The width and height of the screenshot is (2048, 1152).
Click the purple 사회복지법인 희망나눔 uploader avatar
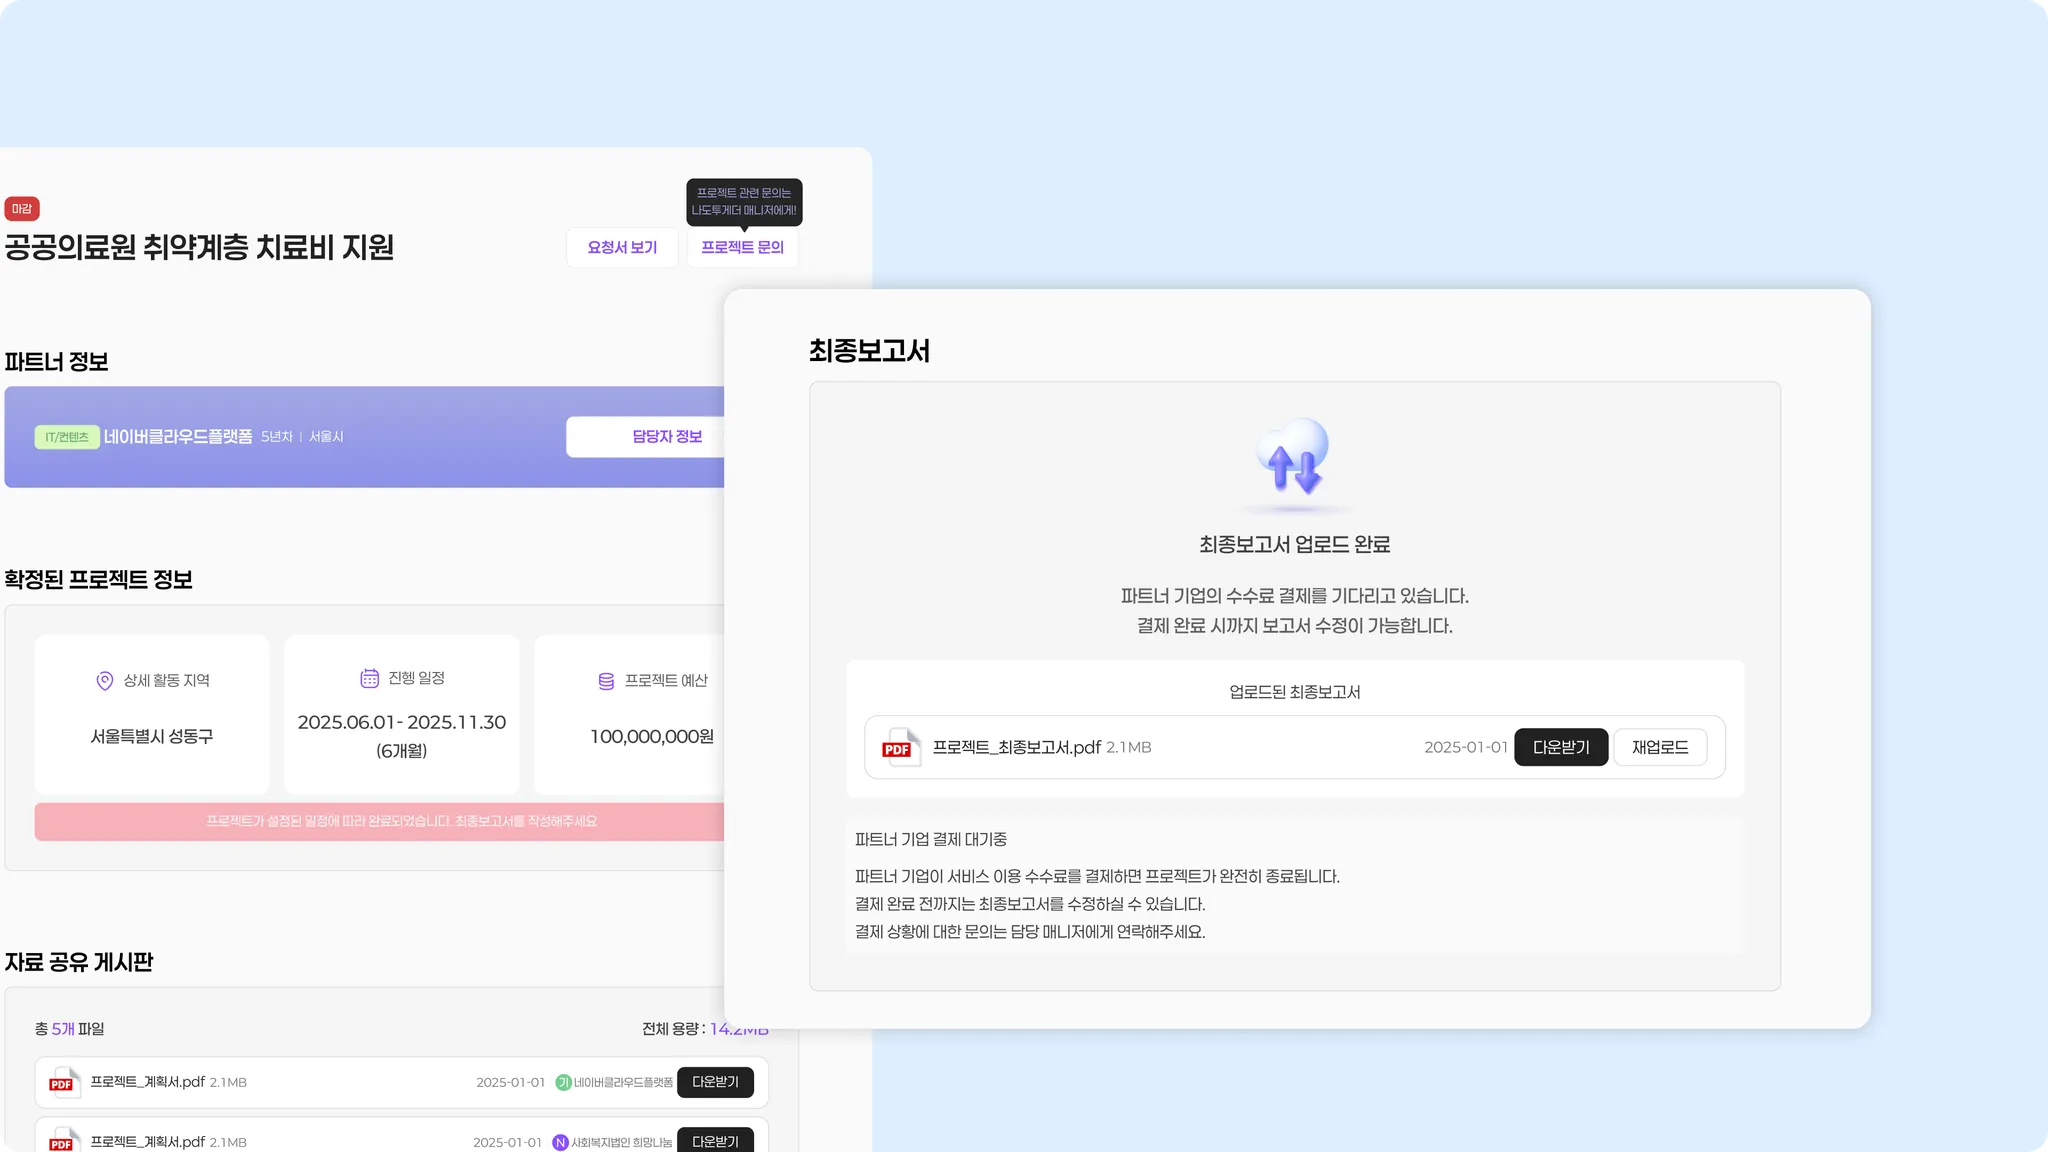pos(560,1142)
